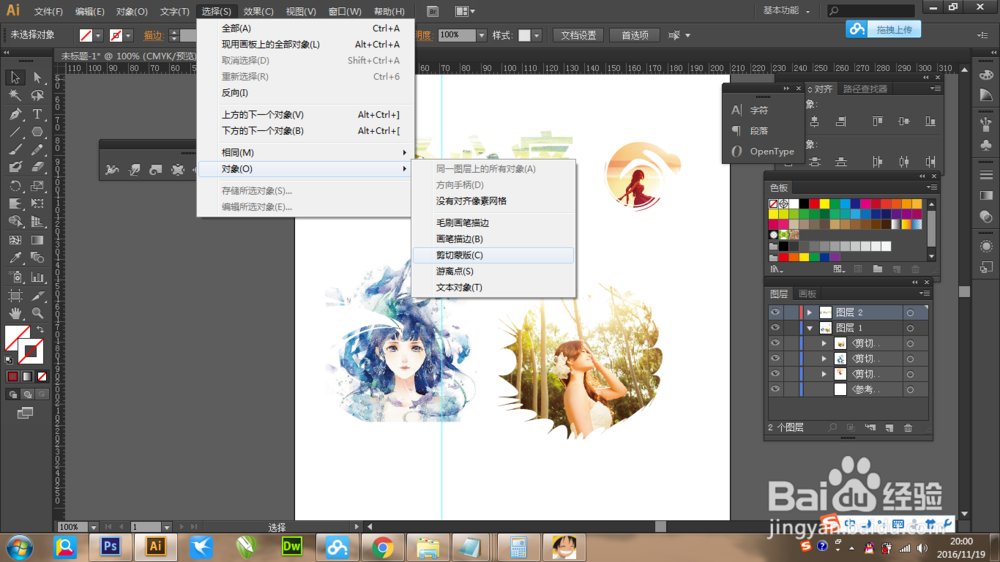The image size is (1000, 562).
Task: Open the fill color dropdown arrow
Action: (98, 36)
